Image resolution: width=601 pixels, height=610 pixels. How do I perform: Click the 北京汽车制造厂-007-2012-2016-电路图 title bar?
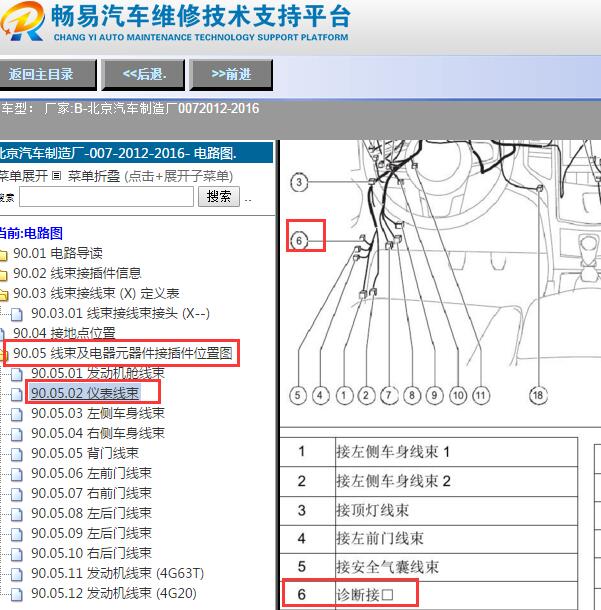tap(136, 153)
